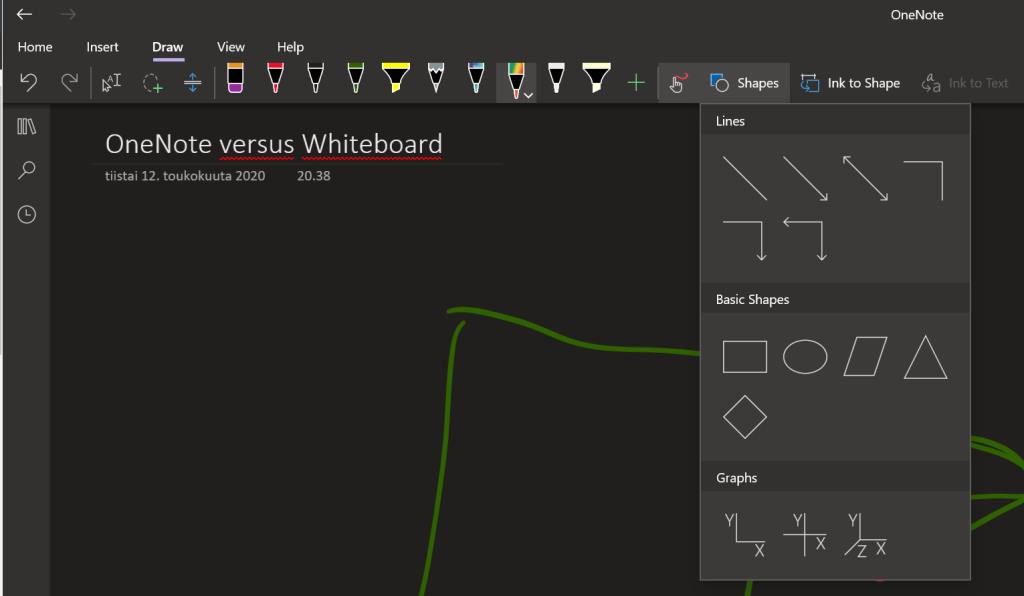Go back using the back arrow
Screen dimensions: 1024x596
pos(25,15)
